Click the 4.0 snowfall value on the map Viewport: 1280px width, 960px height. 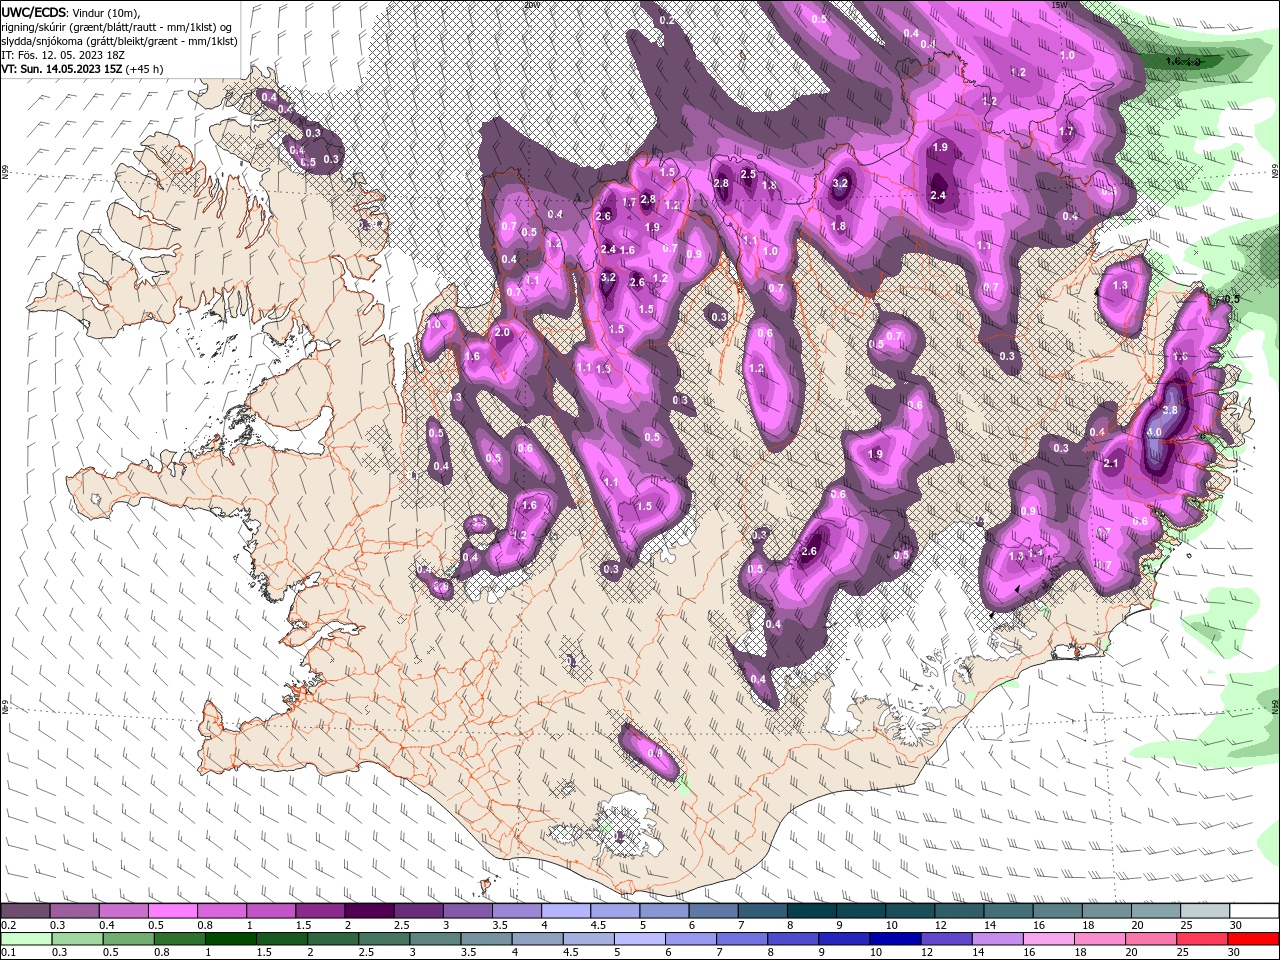tap(1154, 432)
